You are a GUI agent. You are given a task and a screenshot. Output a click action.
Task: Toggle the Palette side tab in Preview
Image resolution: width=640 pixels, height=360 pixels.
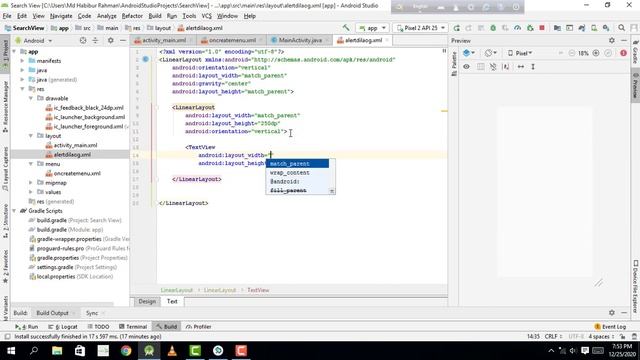click(454, 64)
